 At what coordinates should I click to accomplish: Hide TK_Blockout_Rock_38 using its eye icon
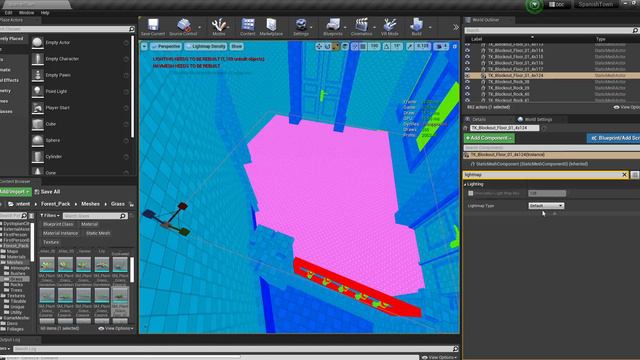pos(467,82)
